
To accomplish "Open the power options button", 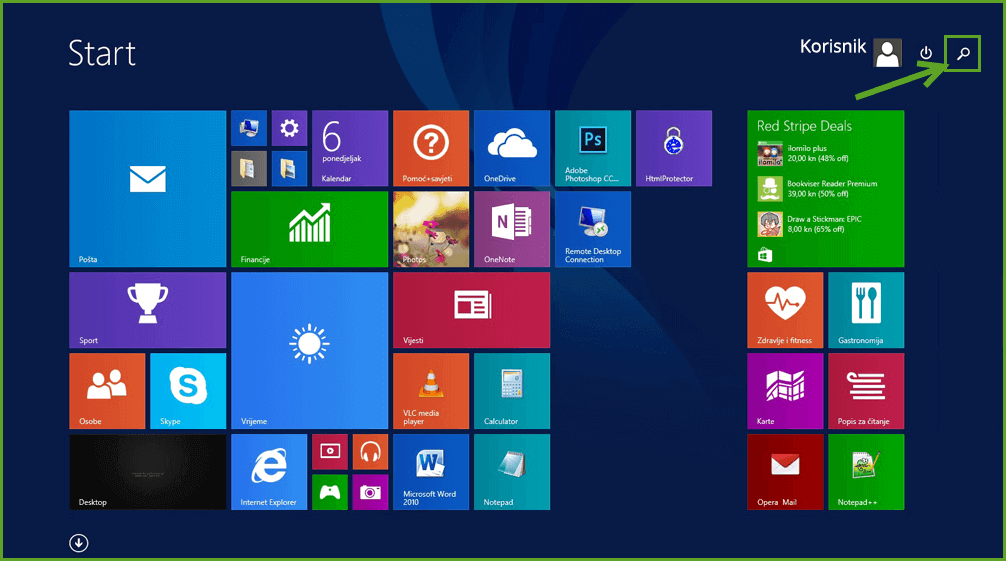I will [x=925, y=53].
